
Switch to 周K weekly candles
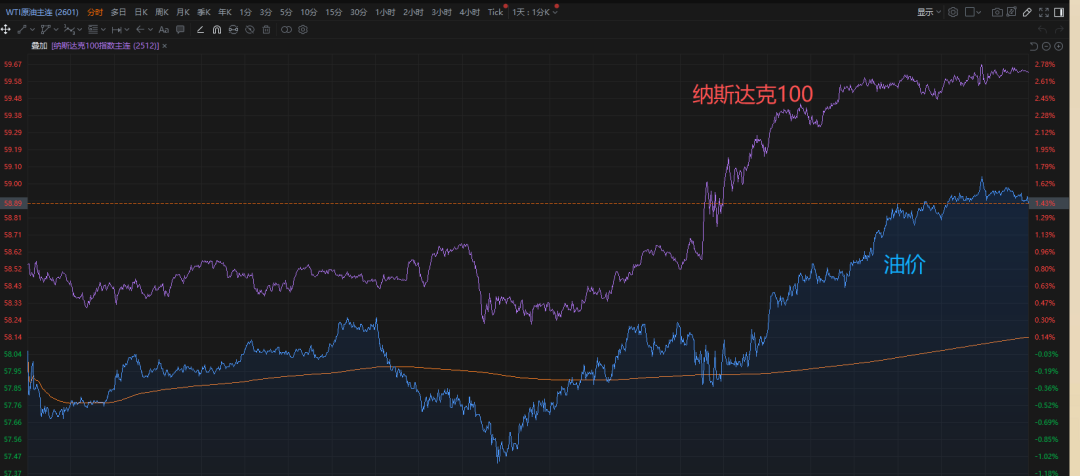point(162,12)
